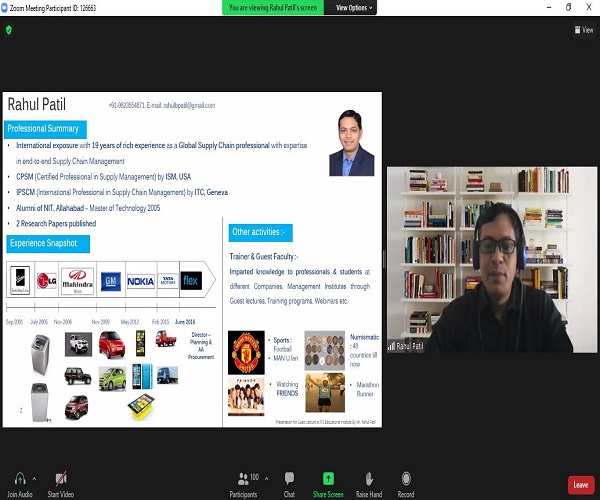This screenshot has height=500, width=600.
Task: Click the yellow Nokia Lumia phone image
Action: (142, 407)
